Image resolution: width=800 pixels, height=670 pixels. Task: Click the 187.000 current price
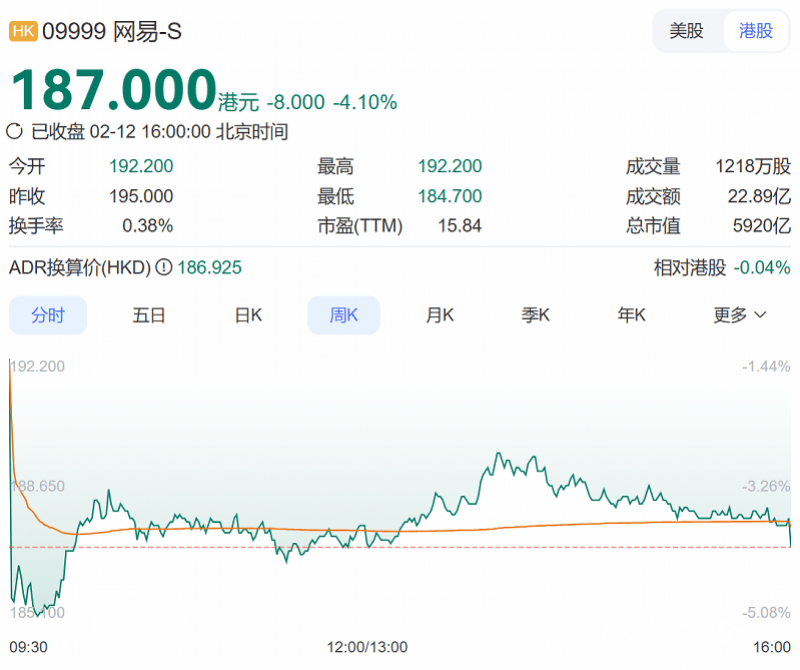113,90
